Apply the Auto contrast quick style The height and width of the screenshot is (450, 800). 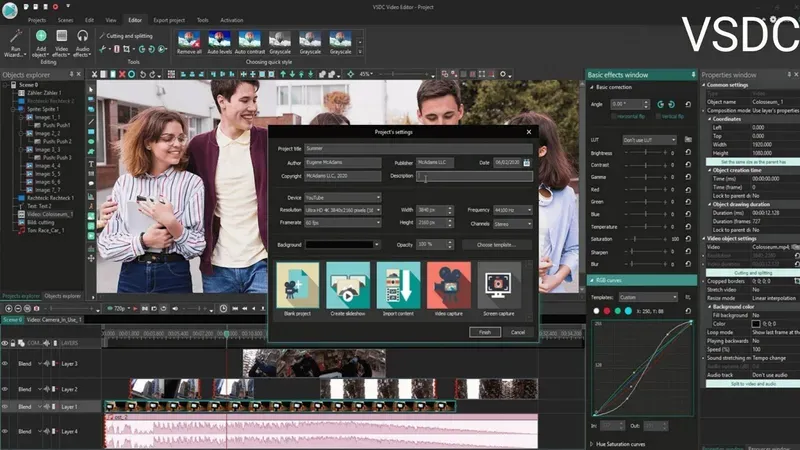tap(249, 42)
